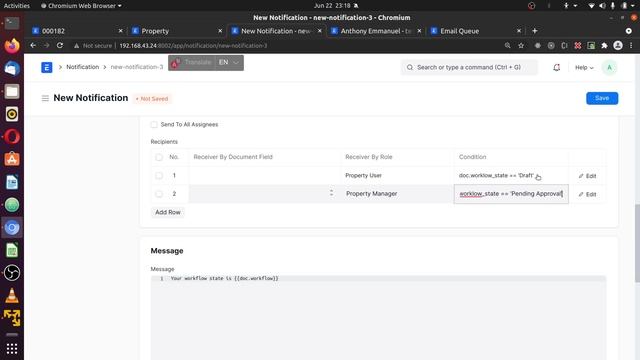640x360 pixels.
Task: Open the Chromium profile avatar
Action: click(618, 46)
